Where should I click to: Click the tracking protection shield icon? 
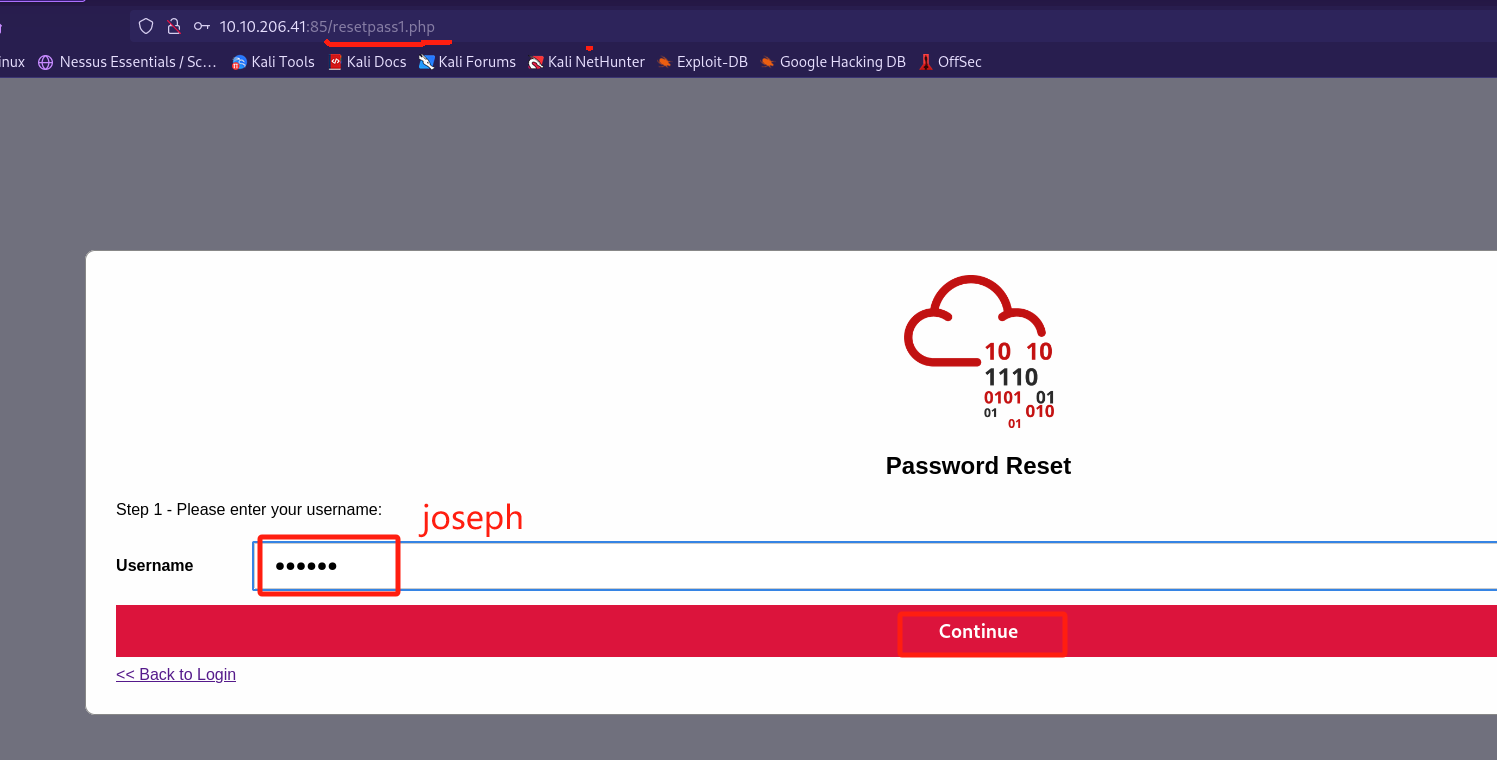[x=146, y=26]
